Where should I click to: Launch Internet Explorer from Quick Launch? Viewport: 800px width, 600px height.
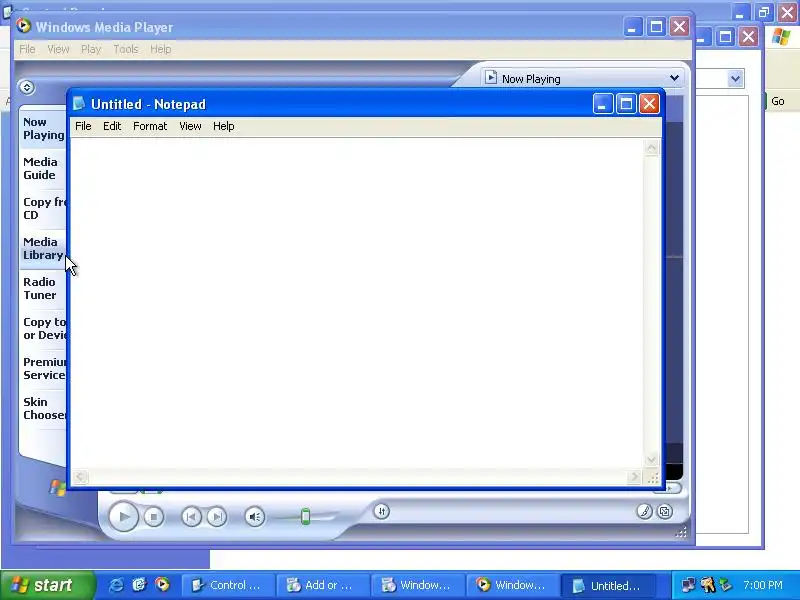(116, 585)
